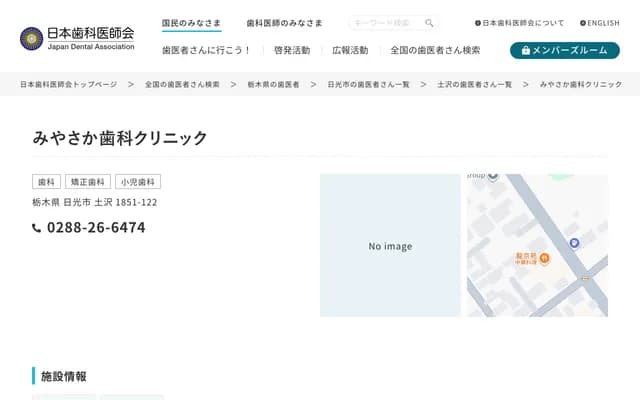This screenshot has height=400, width=640.
Task: Click the lock icon on メンバーズルーム
Action: [526, 50]
